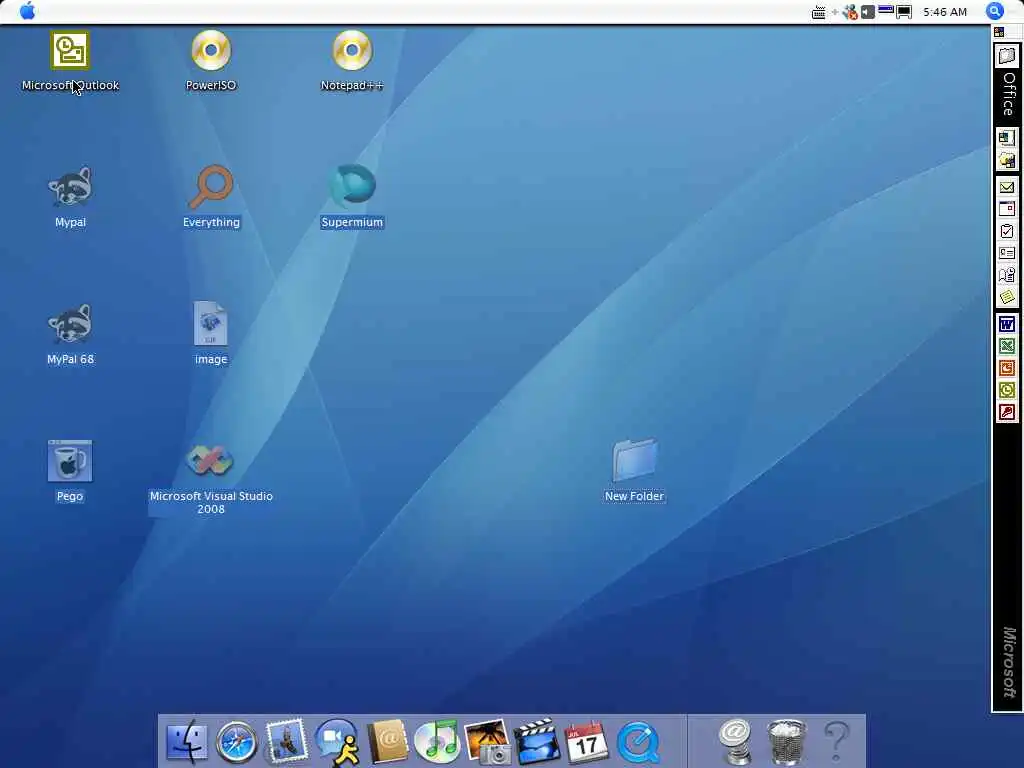Click New Task clipboard on Office bar
1024x768 pixels.
point(1006,231)
